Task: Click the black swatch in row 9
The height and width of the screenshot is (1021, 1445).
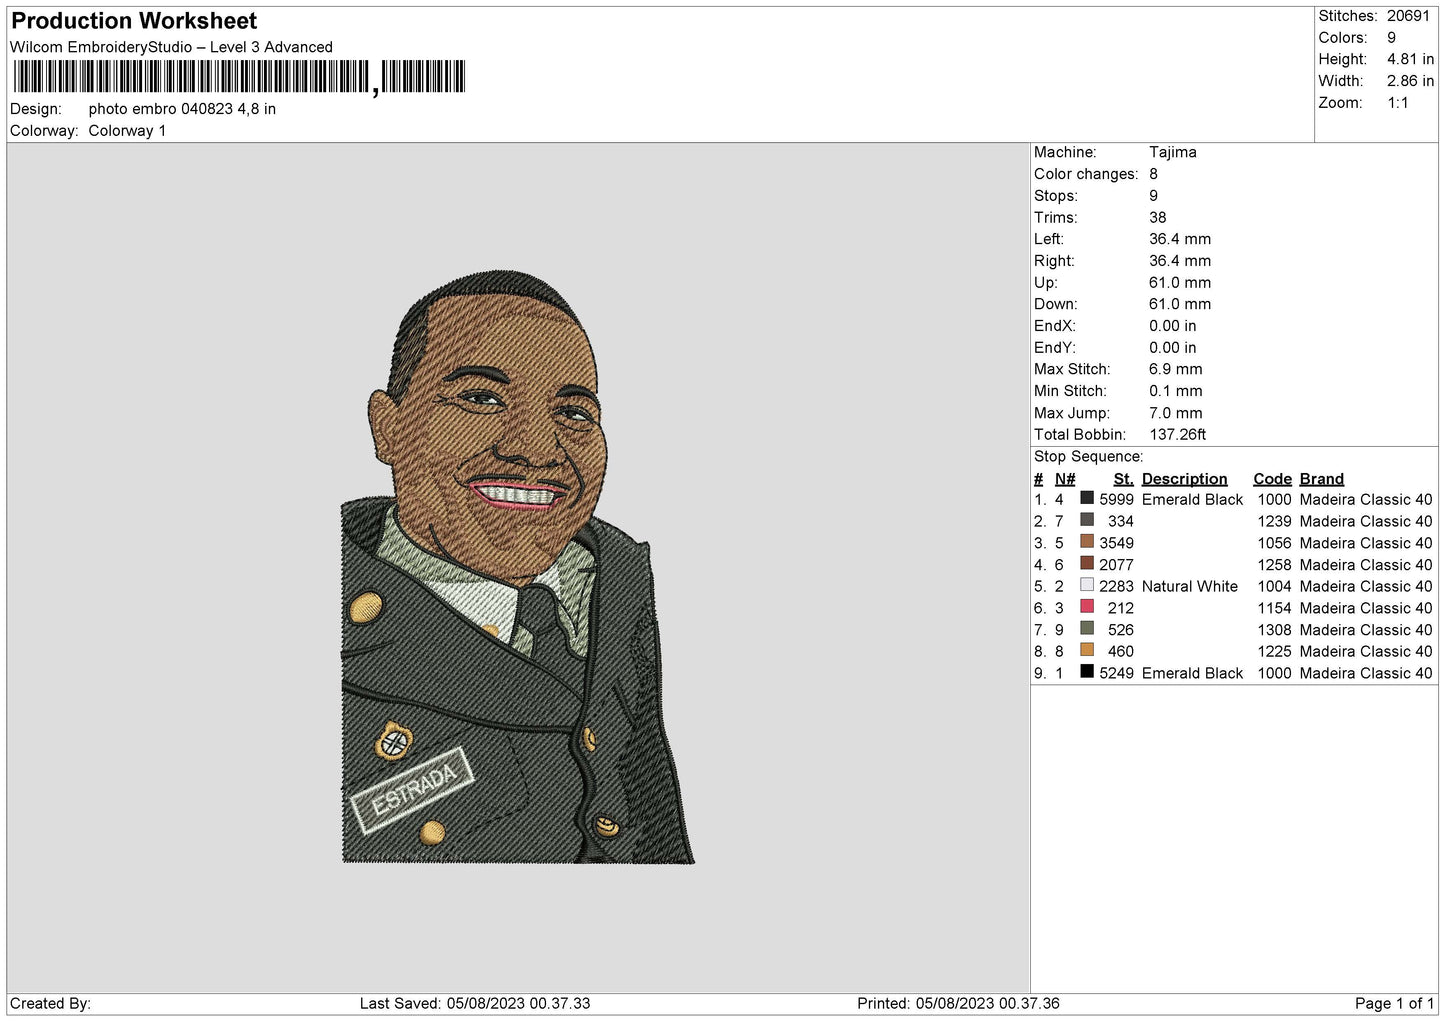Action: click(x=1087, y=672)
